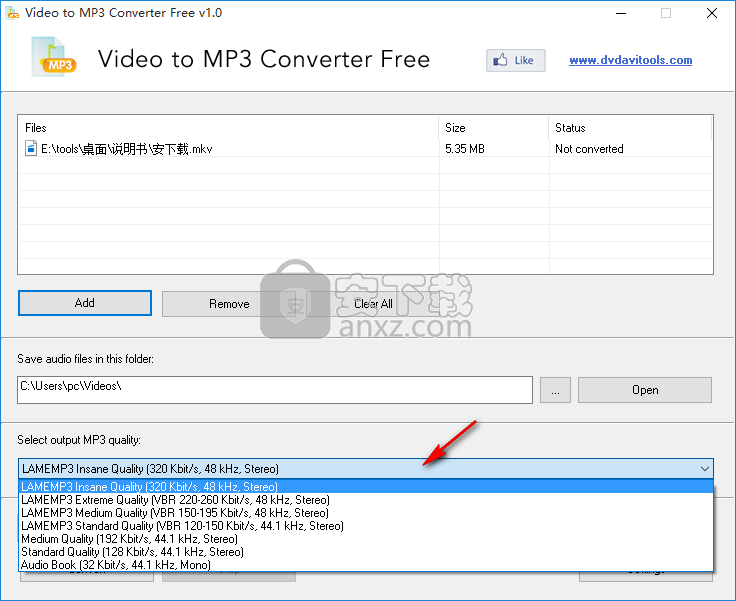The height and width of the screenshot is (601, 736).
Task: Select Audio Book 32 Kbit/s Mono option
Action: [366, 565]
